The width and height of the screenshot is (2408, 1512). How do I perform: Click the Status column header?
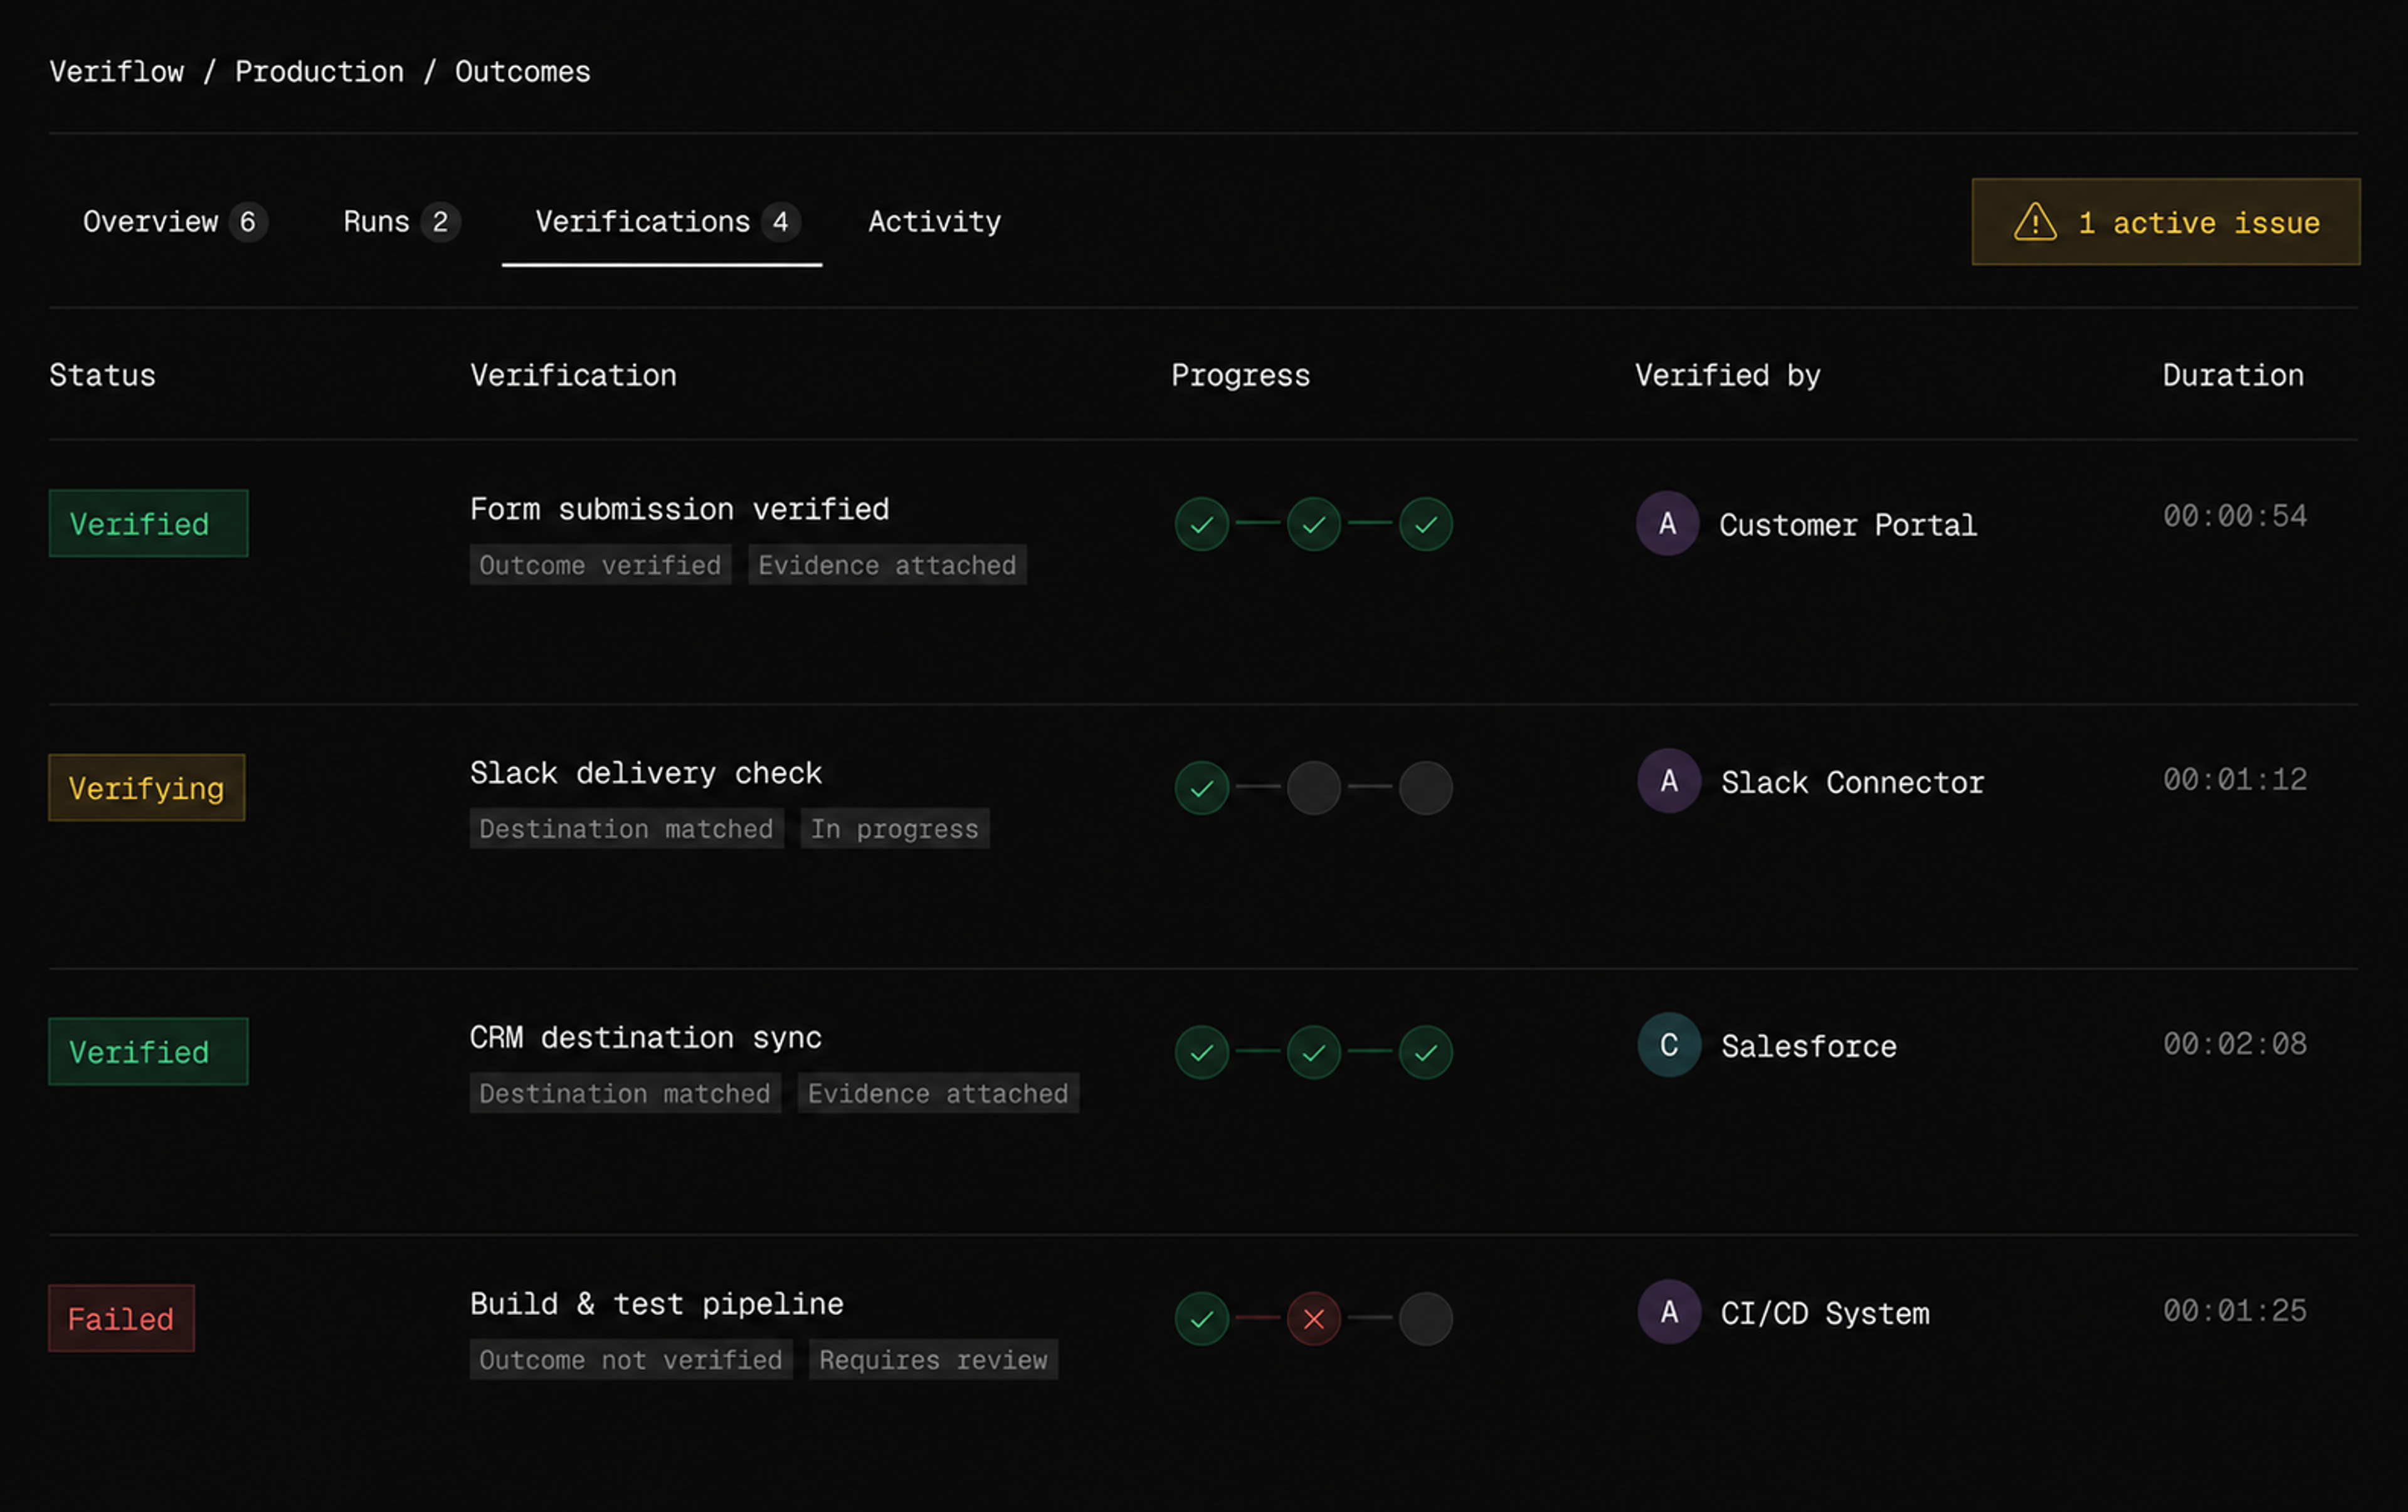point(102,375)
